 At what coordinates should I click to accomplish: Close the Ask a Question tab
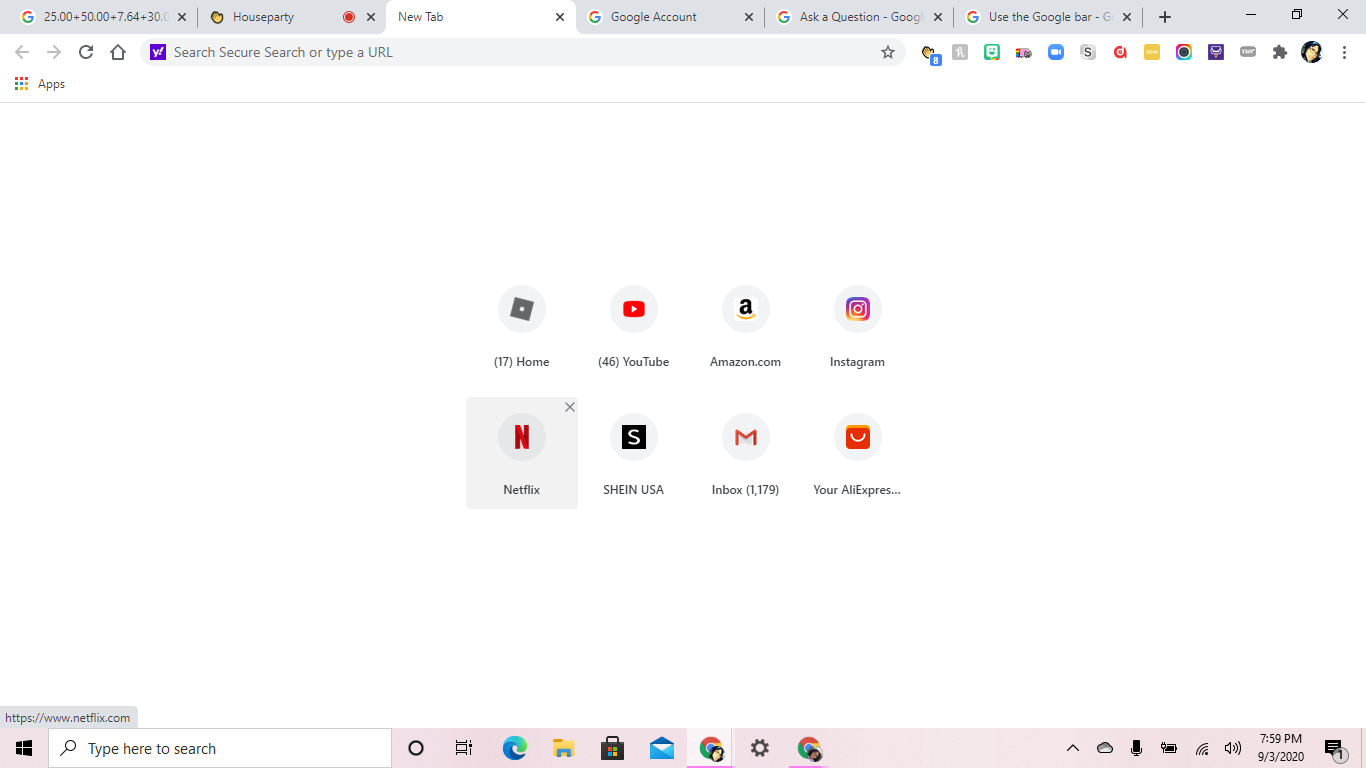tap(938, 17)
